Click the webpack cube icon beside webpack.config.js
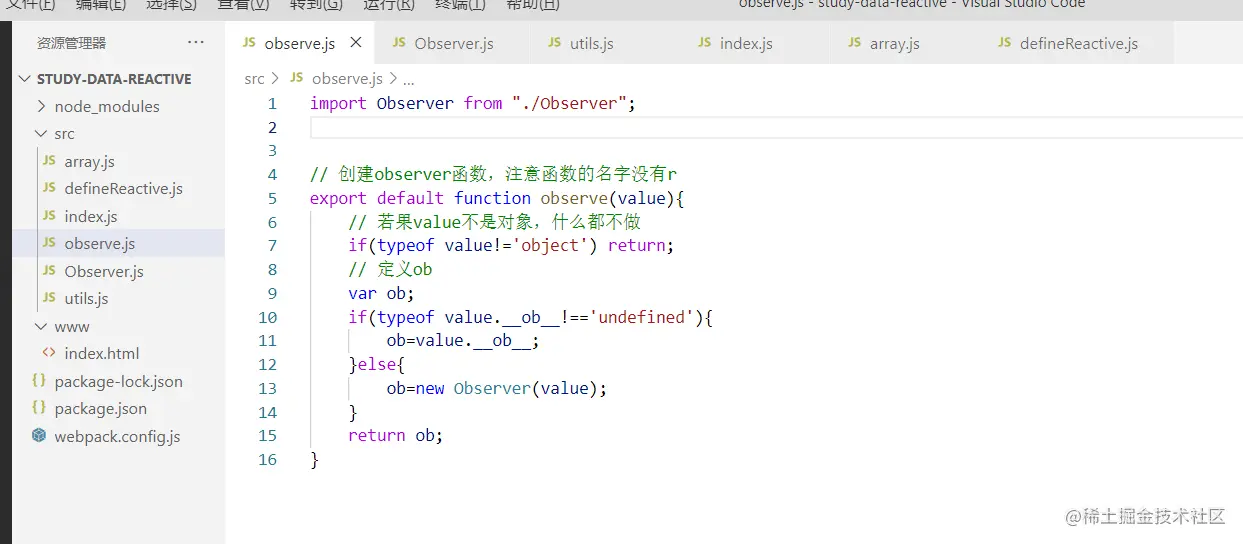The image size is (1243, 544). 39,436
